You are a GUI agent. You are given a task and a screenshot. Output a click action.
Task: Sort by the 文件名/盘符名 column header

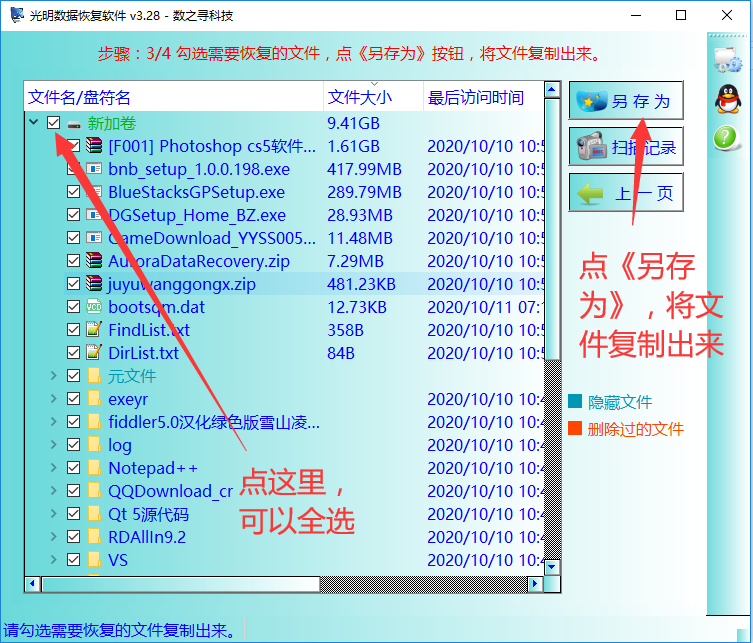point(174,97)
